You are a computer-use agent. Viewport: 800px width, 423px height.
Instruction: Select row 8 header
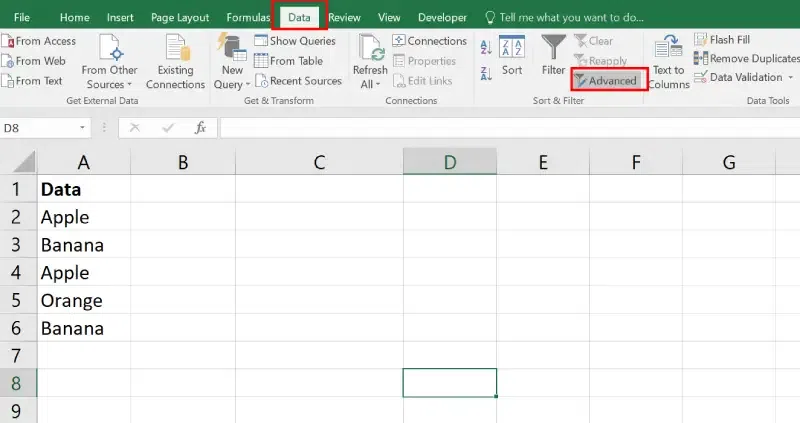coord(18,383)
